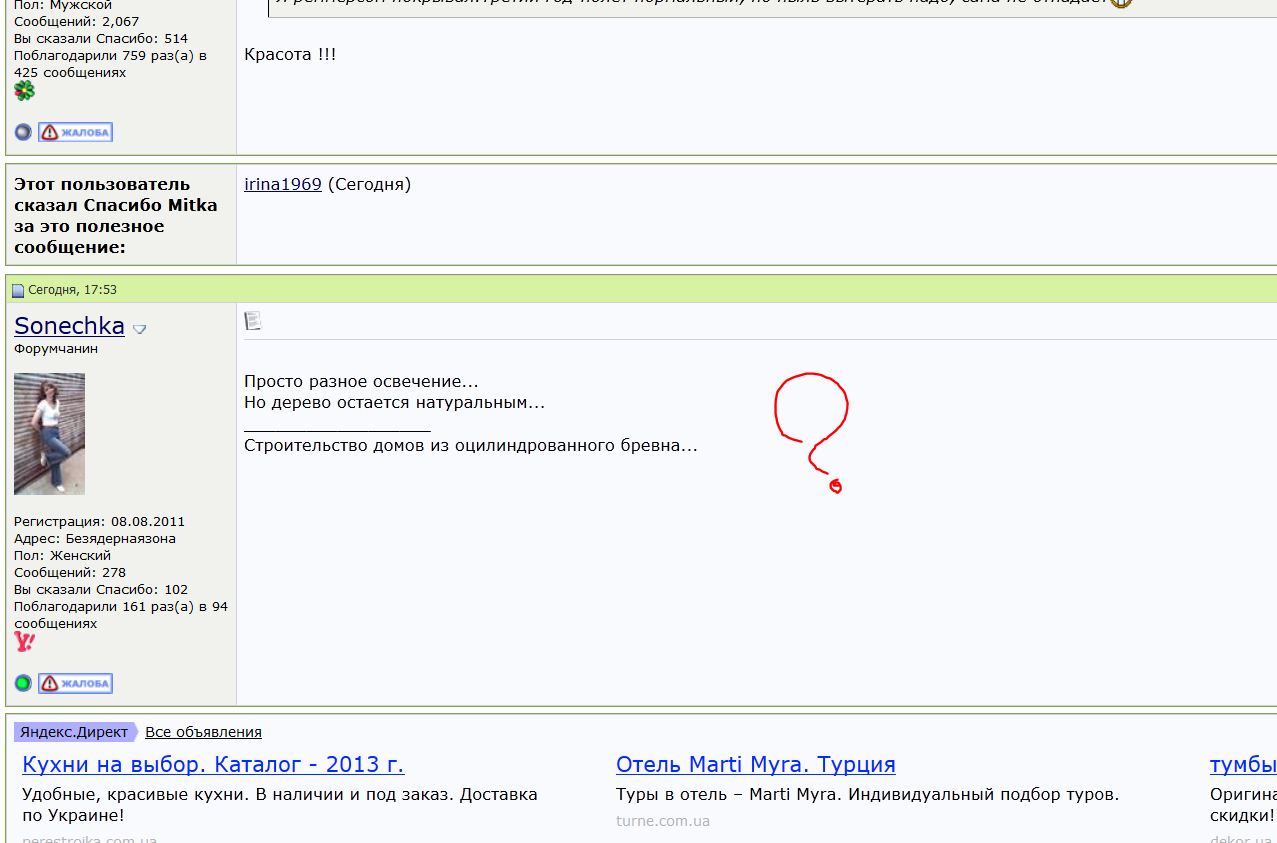Screen dimensions: 1277x843
Task: Open the Кухни на выбор. Каталог - 2013 г. ad
Action: coord(213,765)
